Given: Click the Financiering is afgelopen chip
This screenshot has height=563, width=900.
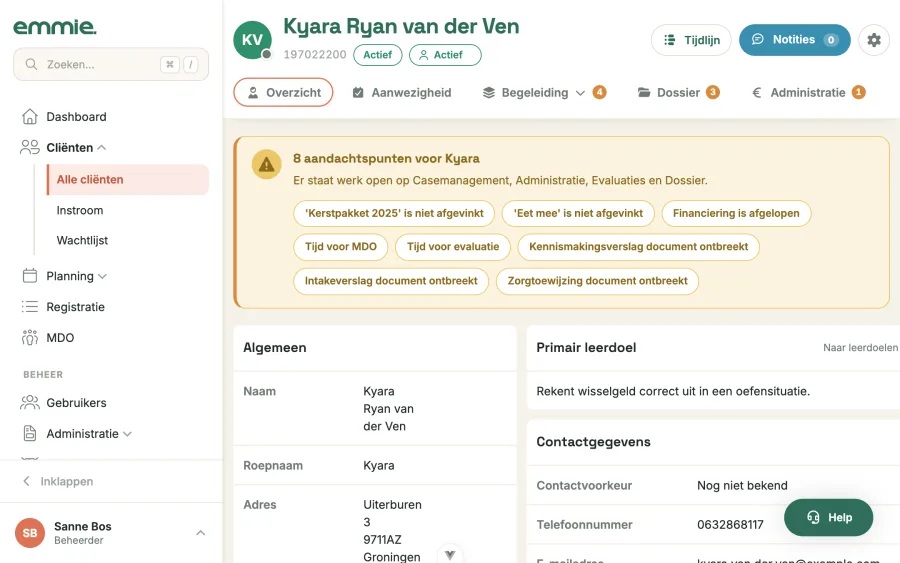Looking at the screenshot, I should click(736, 213).
